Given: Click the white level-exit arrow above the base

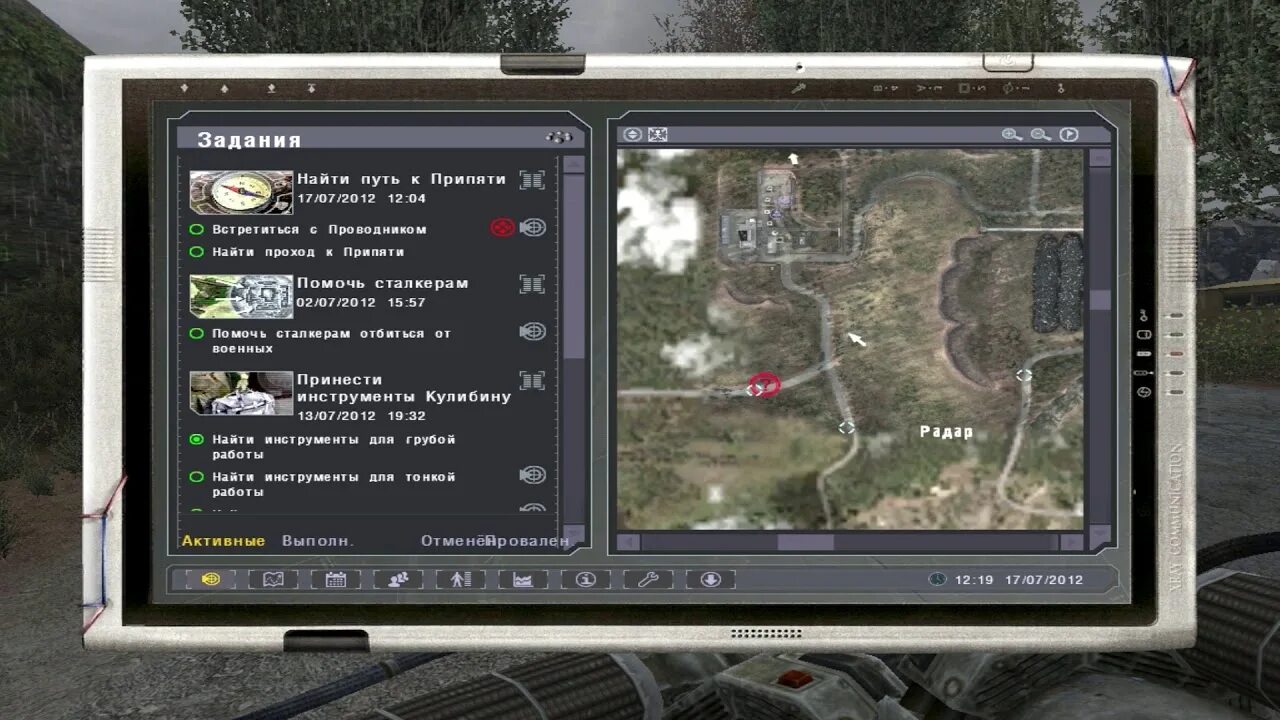Looking at the screenshot, I should [793, 158].
